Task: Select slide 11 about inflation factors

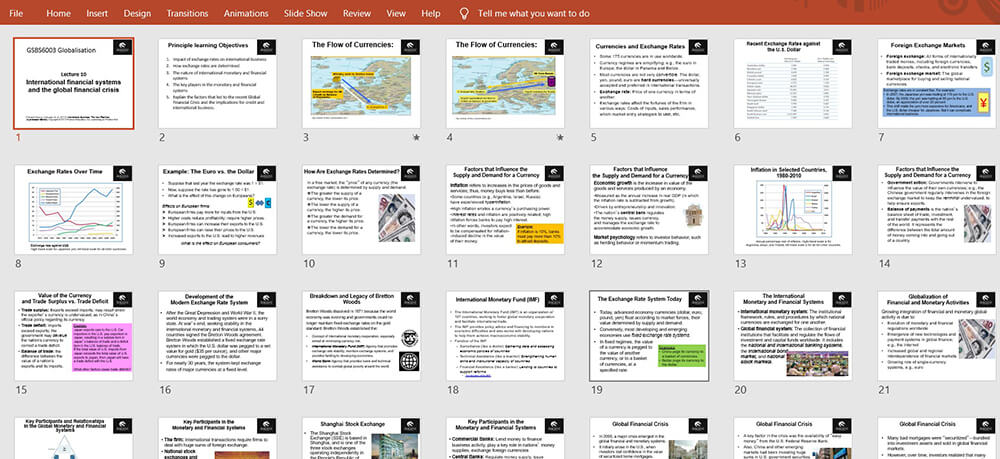Action: [x=505, y=209]
